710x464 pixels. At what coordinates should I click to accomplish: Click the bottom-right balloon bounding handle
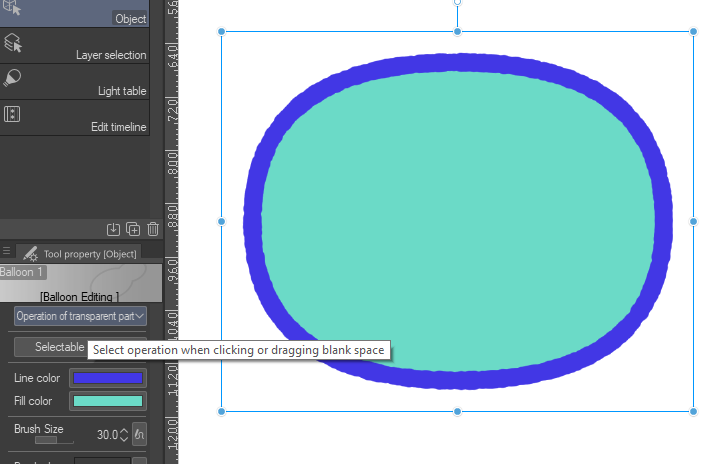click(693, 411)
